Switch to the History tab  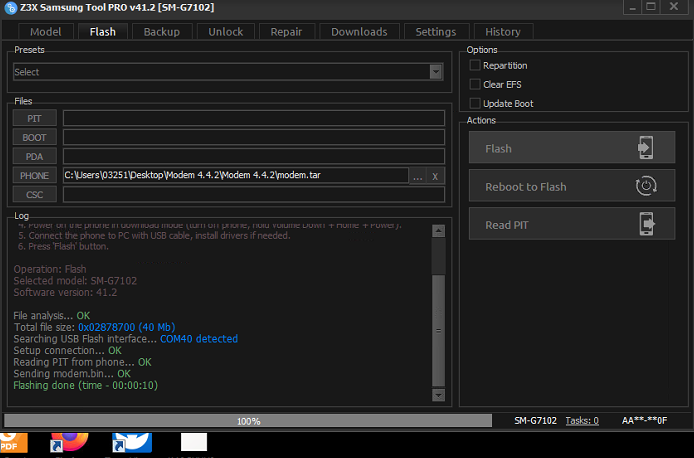(503, 32)
